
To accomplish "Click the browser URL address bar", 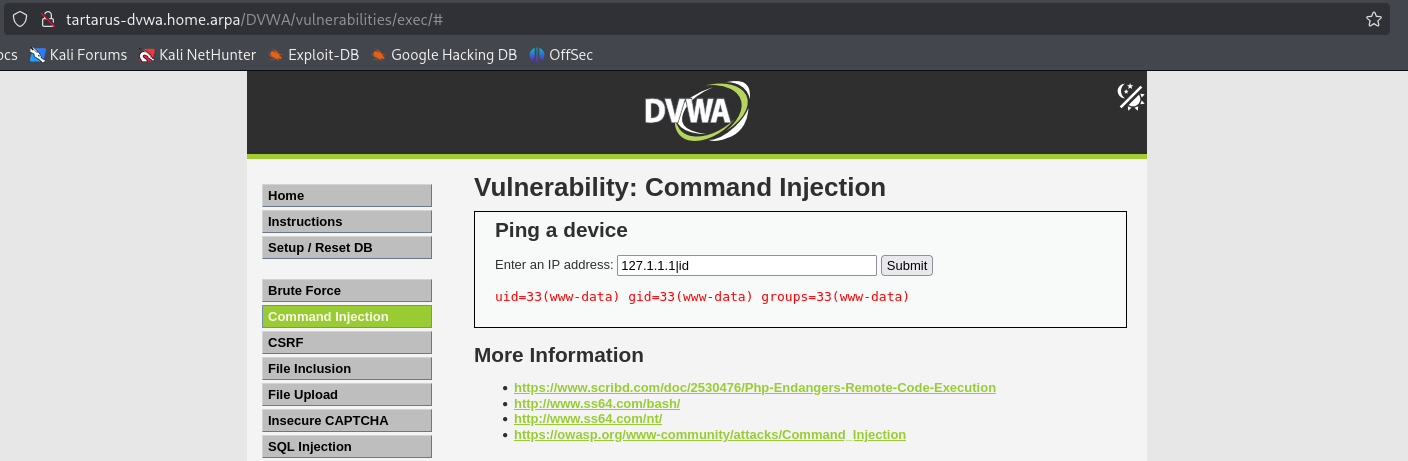I will pyautogui.click(x=700, y=19).
